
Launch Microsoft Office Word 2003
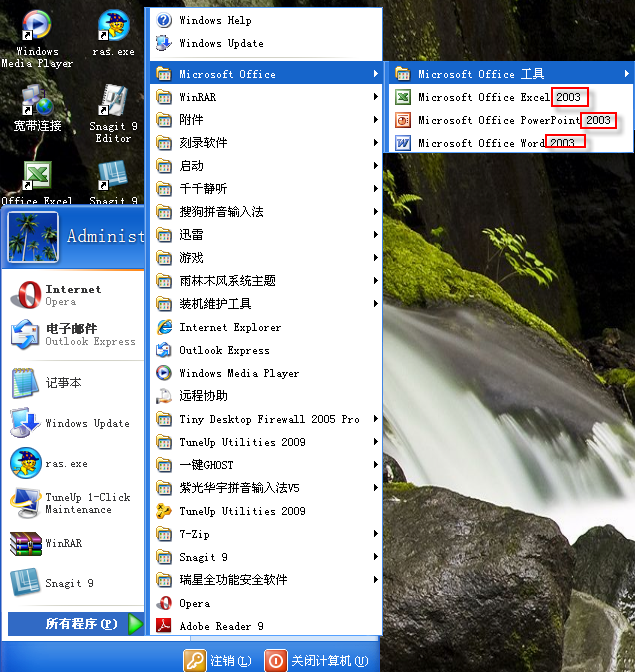tap(511, 143)
